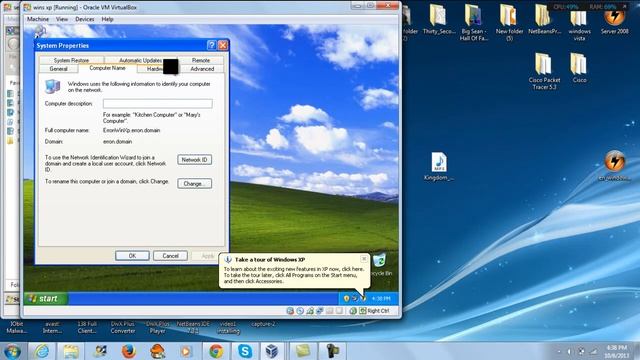Cancel the System Properties dialog
Image resolution: width=640 pixels, height=360 pixels.
point(170,256)
